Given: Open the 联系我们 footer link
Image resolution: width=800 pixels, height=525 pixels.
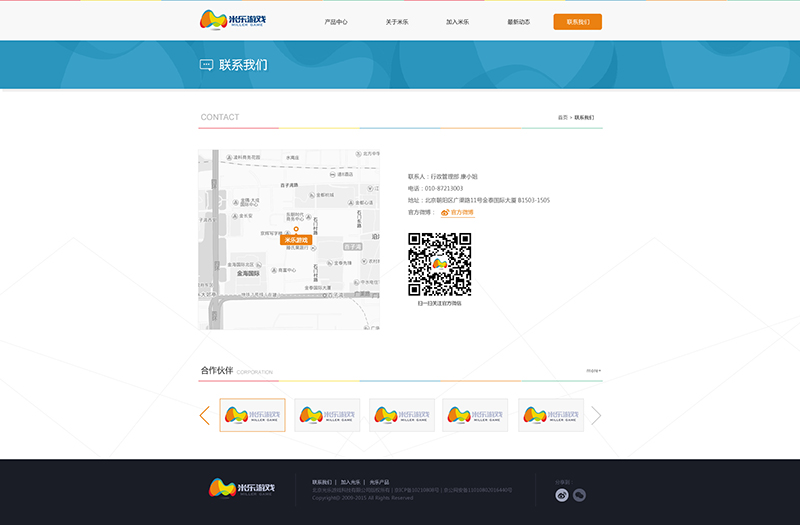Looking at the screenshot, I should tap(322, 482).
